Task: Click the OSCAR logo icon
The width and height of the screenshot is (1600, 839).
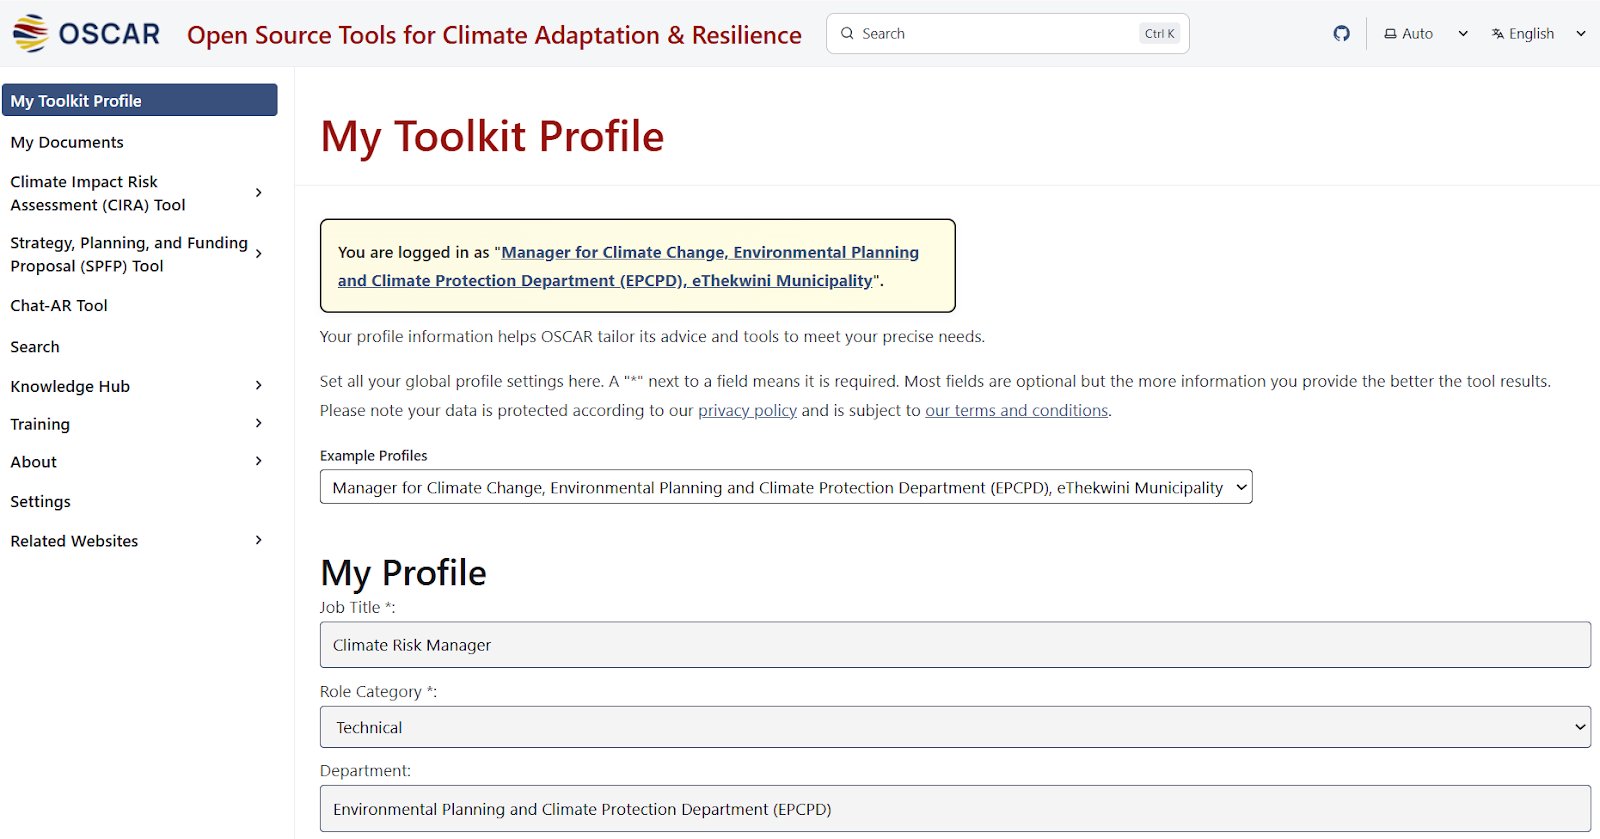Action: pos(30,33)
